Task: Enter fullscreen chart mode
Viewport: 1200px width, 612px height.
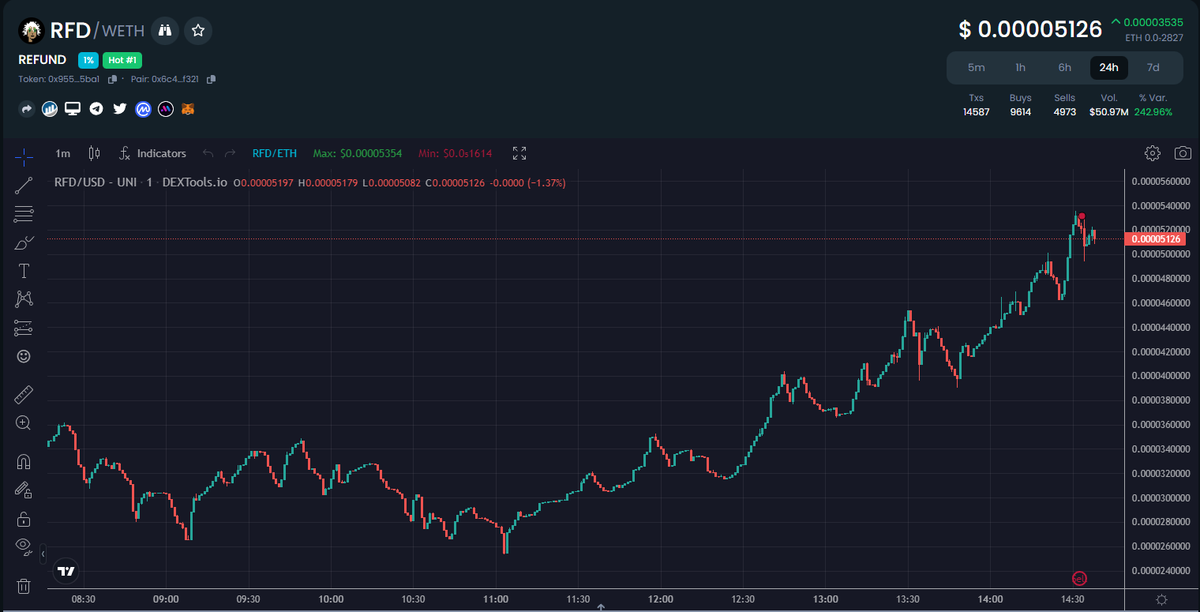Action: coord(519,153)
